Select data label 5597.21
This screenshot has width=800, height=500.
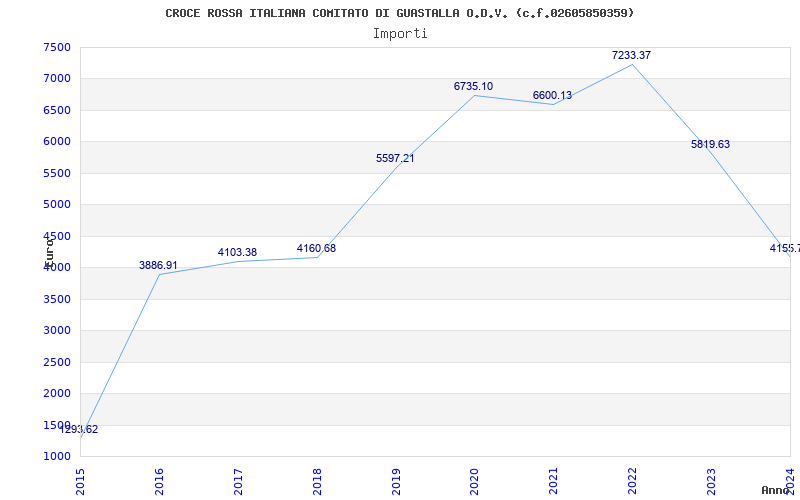[x=395, y=159]
